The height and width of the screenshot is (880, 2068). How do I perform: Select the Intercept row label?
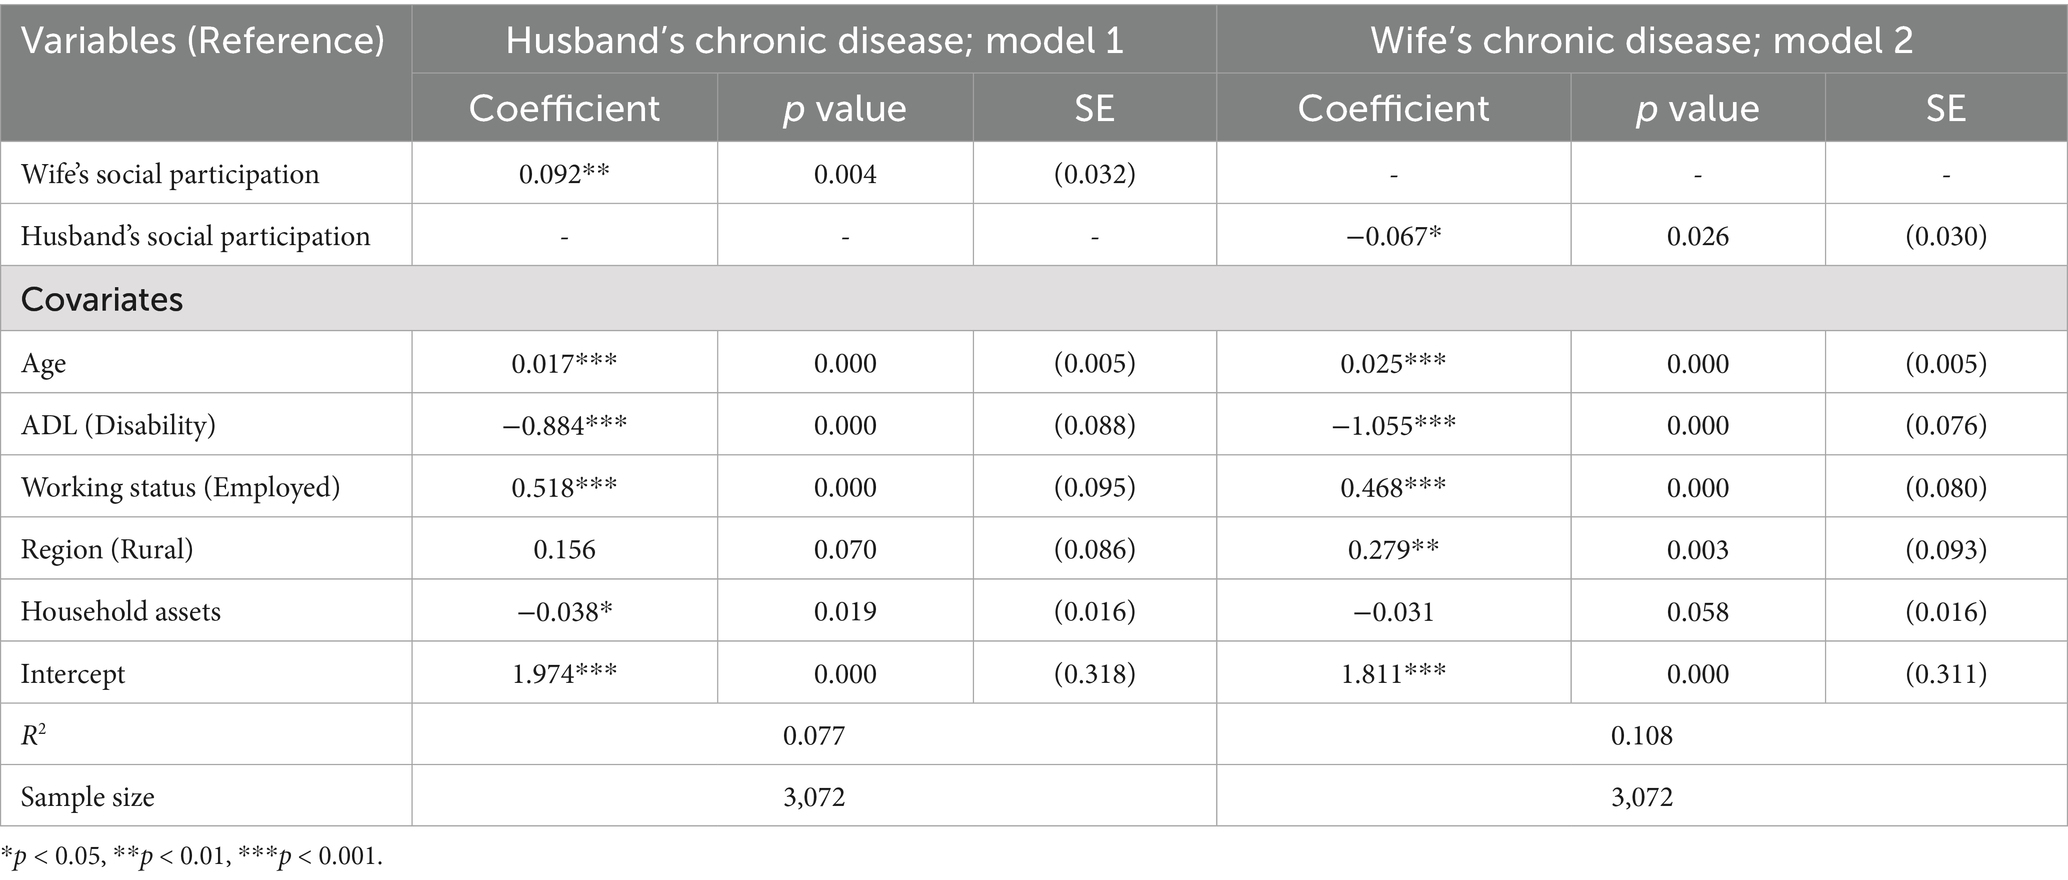[73, 674]
